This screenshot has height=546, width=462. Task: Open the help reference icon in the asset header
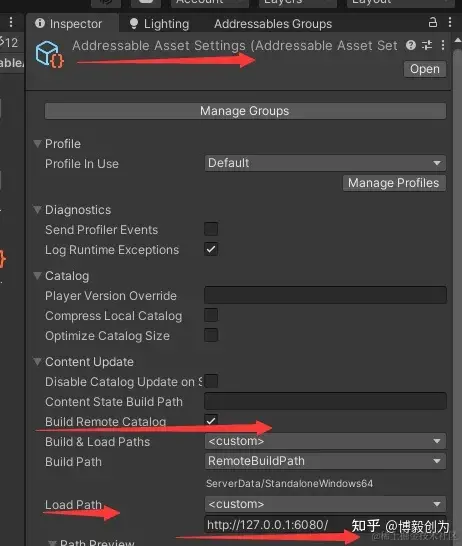coord(411,45)
